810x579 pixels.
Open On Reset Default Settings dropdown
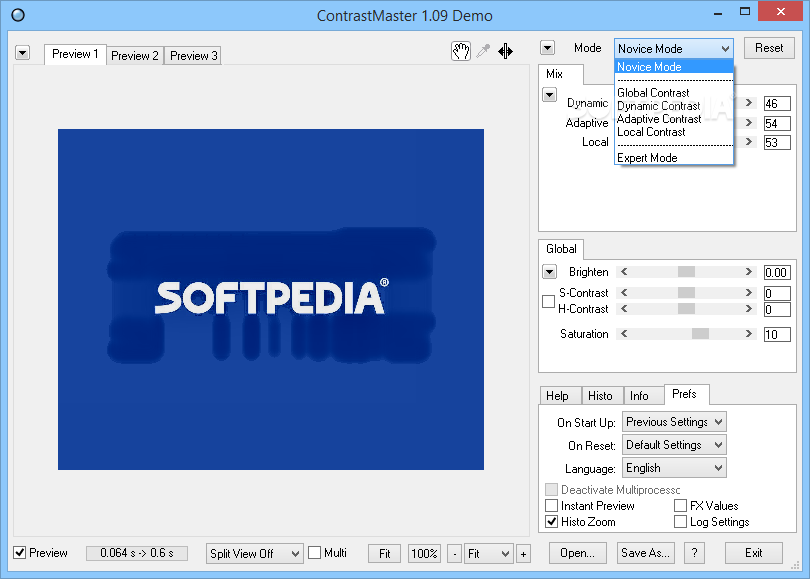(674, 445)
